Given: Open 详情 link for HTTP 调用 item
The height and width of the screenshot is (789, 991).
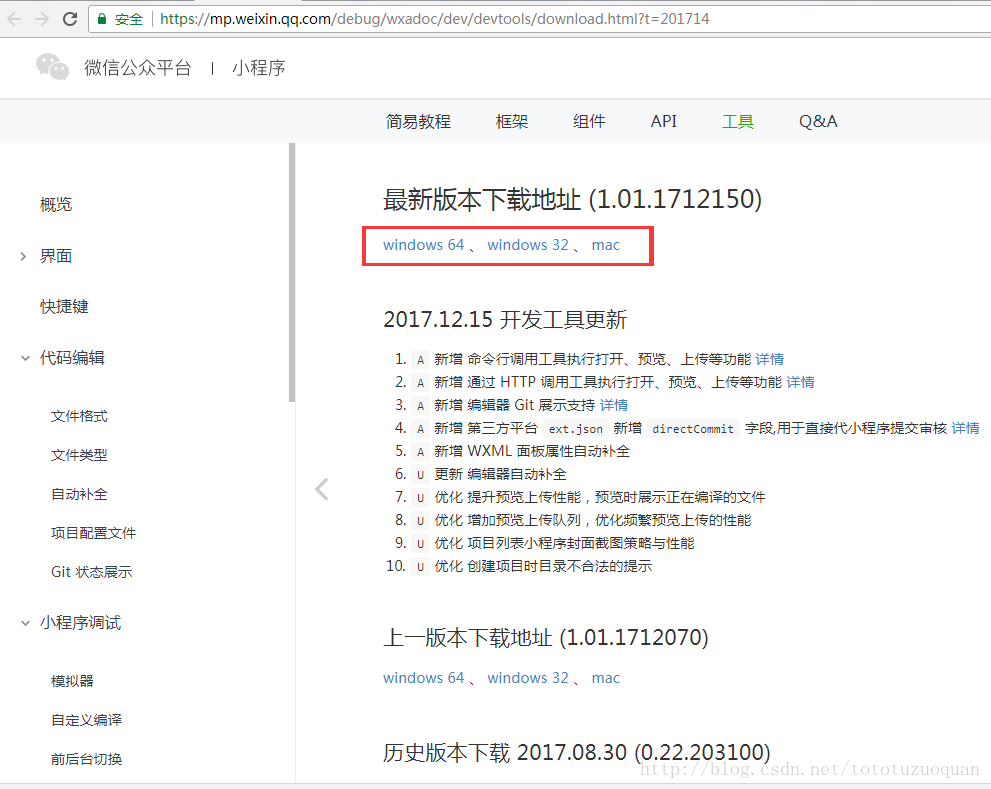Looking at the screenshot, I should point(801,382).
